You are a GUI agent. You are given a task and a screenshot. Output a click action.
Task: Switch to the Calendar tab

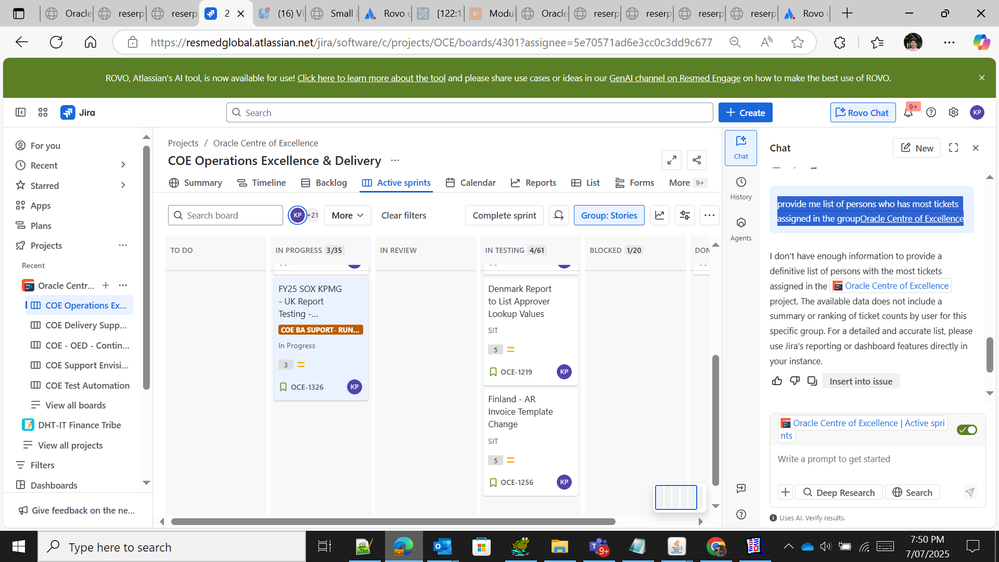click(470, 182)
